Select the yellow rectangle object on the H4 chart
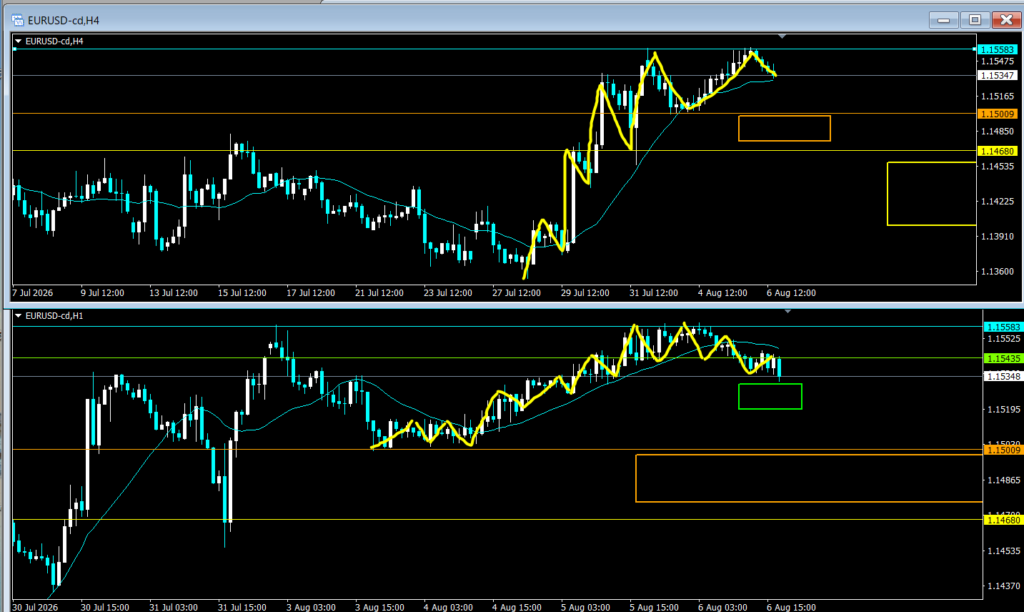 tap(932, 194)
